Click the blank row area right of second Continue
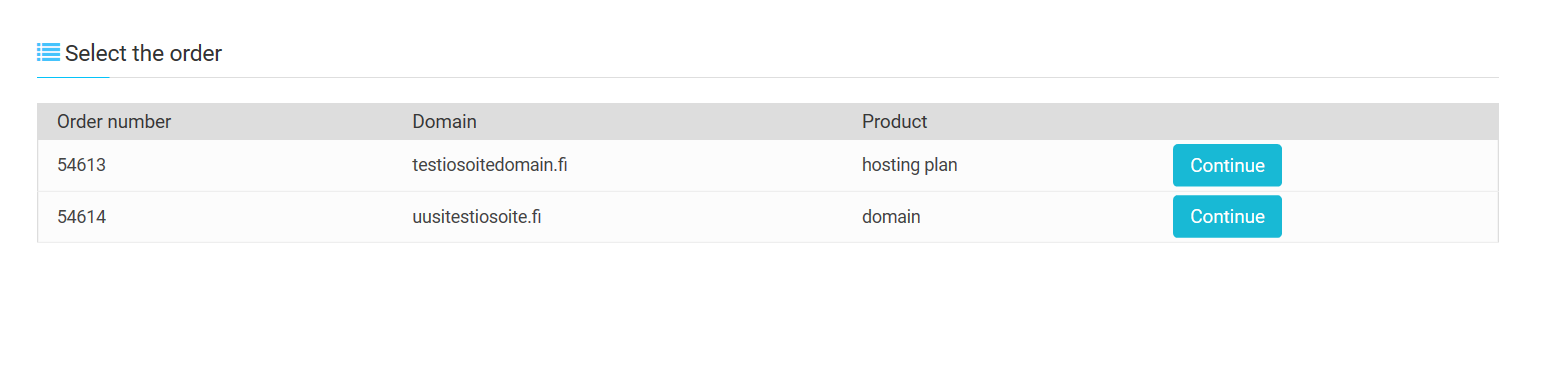 (1390, 216)
